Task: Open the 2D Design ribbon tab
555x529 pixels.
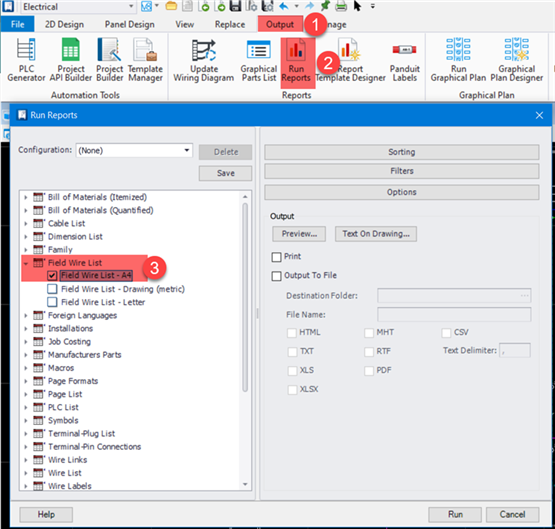Action: click(64, 24)
